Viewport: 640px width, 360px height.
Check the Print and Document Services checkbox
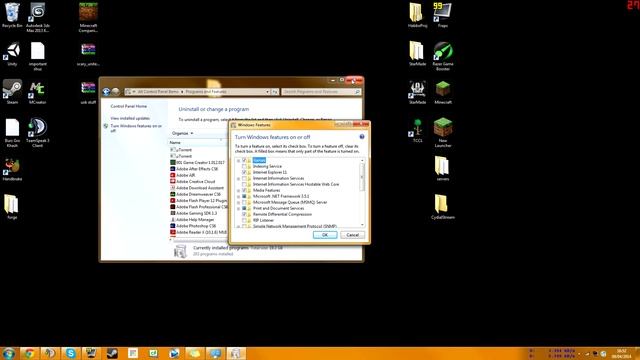tap(244, 208)
